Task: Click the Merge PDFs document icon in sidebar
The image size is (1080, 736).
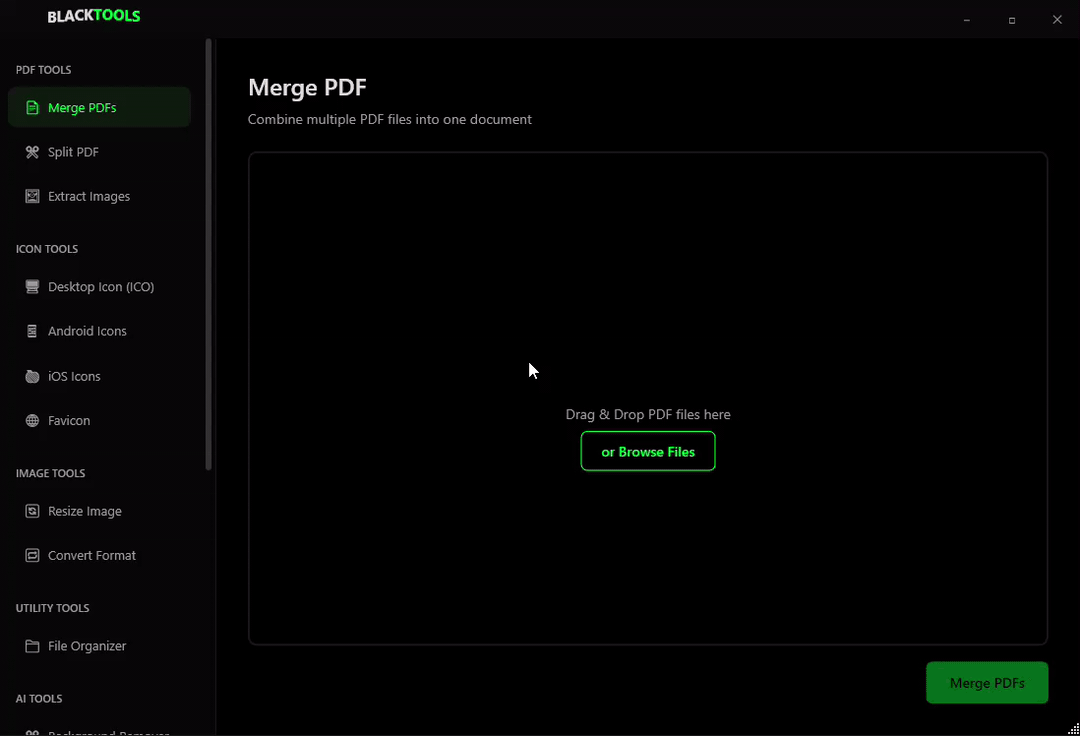Action: 32,107
